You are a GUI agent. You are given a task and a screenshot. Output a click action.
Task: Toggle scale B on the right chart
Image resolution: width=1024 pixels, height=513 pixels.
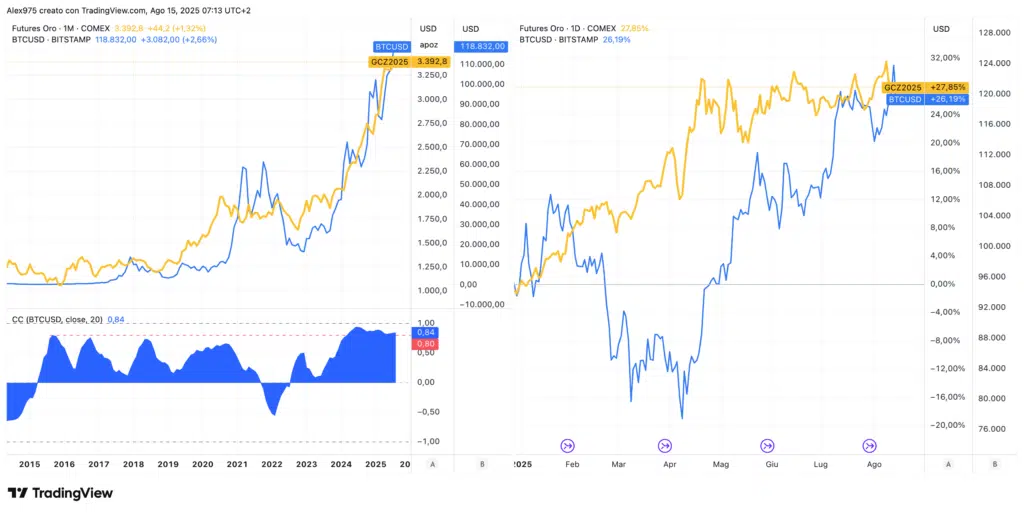(x=995, y=464)
